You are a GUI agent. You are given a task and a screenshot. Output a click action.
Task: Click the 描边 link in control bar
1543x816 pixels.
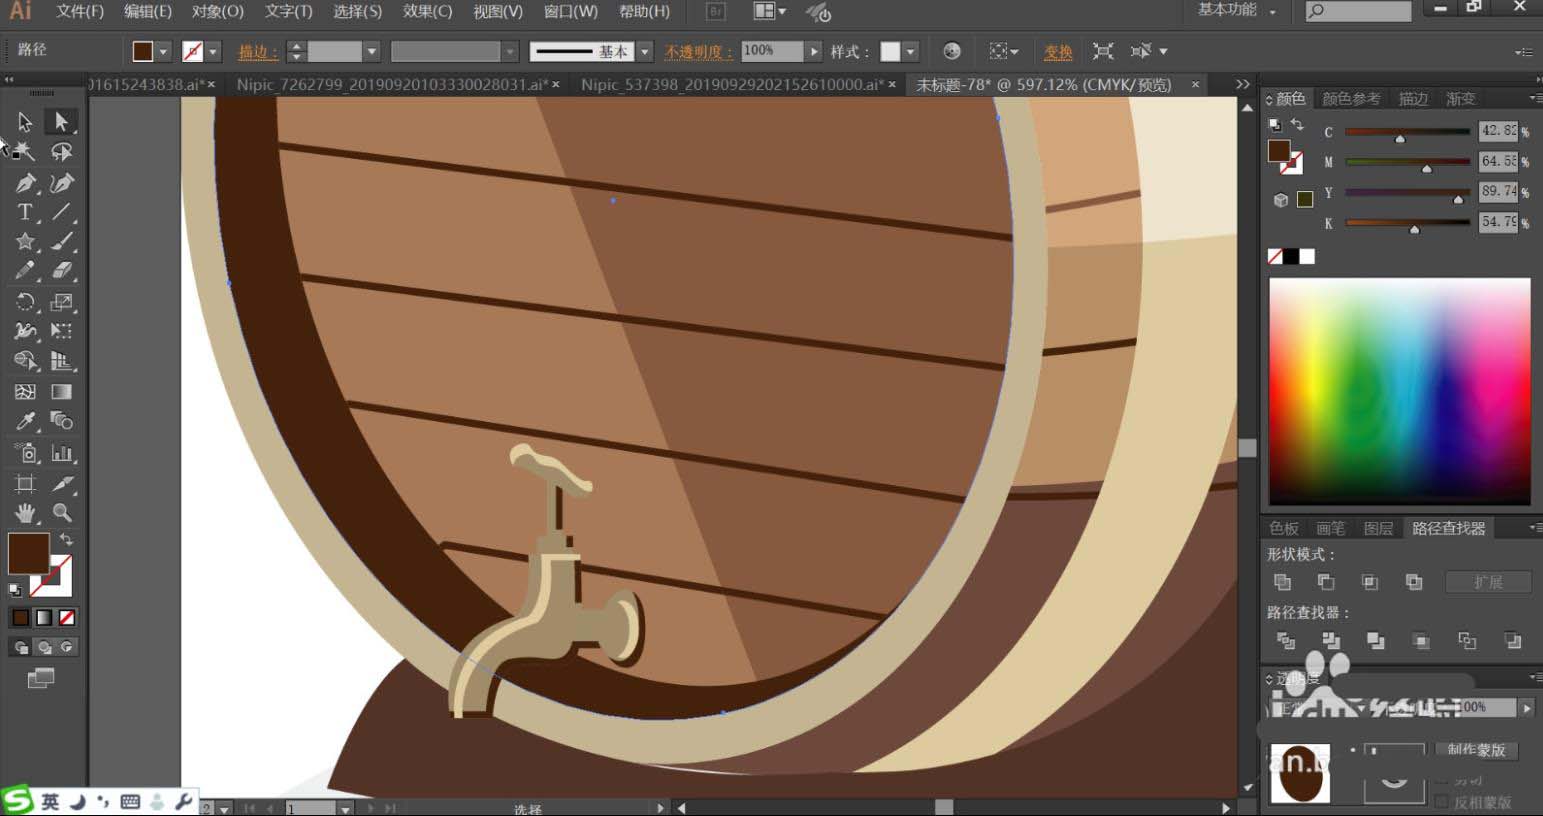pyautogui.click(x=258, y=52)
